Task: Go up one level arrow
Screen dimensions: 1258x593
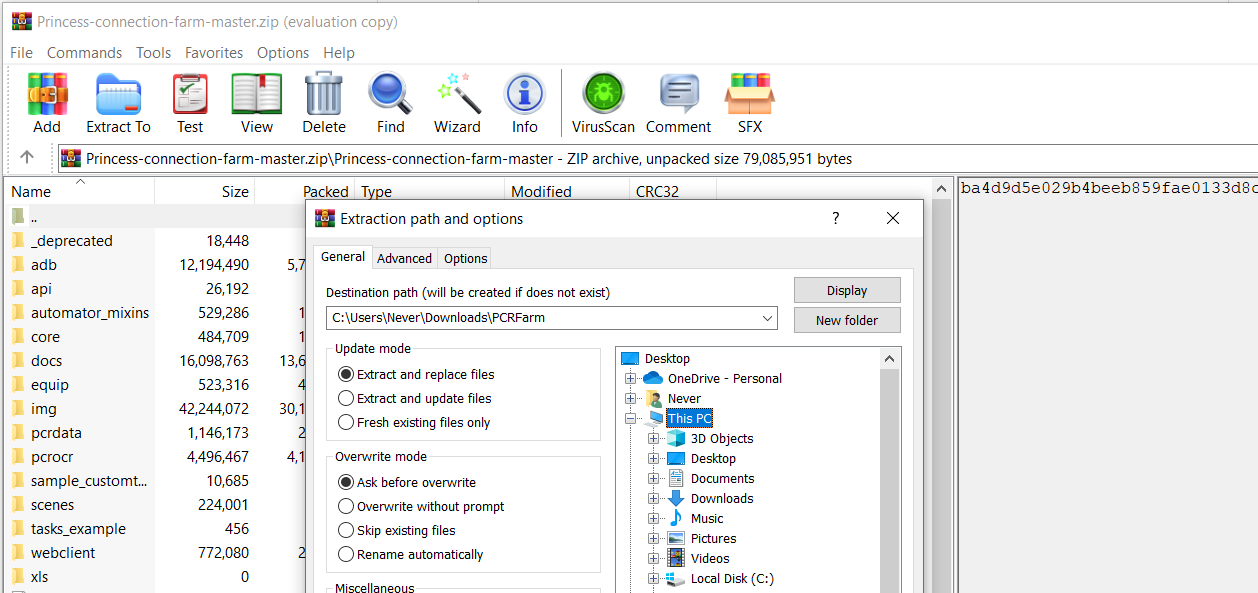Action: [x=27, y=157]
